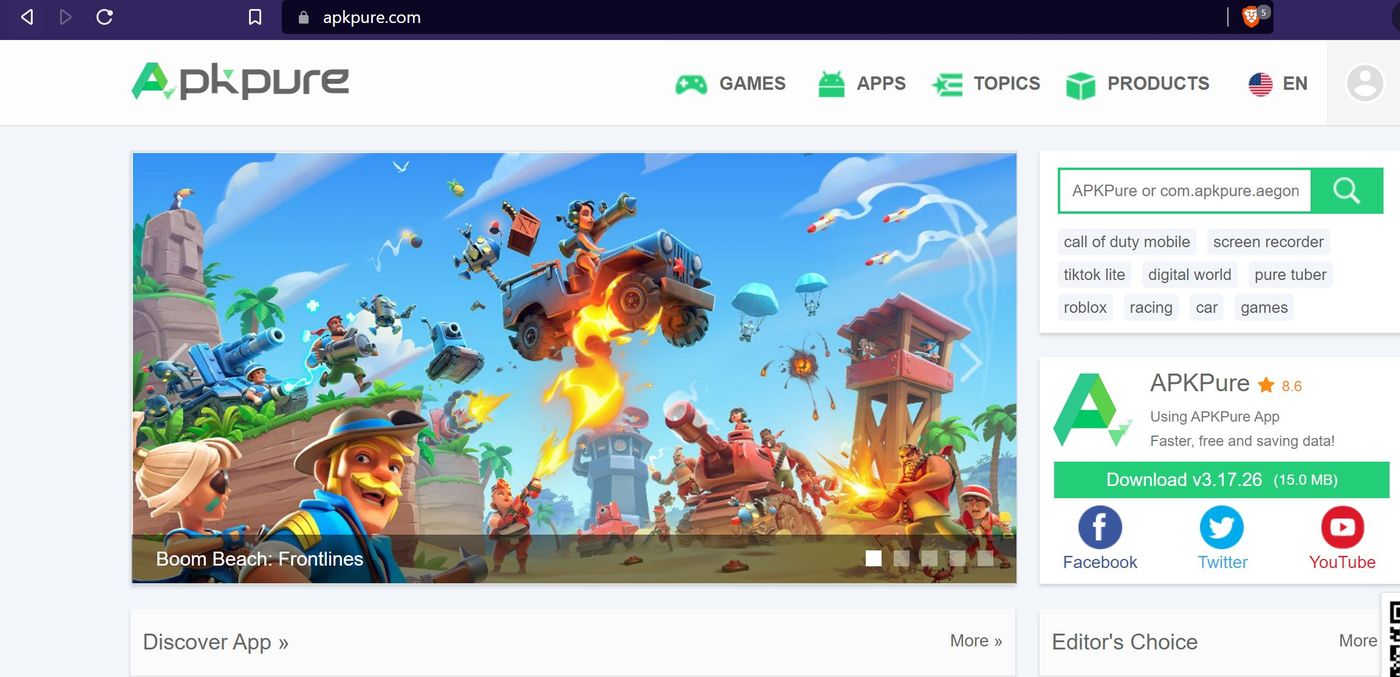Viewport: 1400px width, 677px height.
Task: Select 'car' search tag
Action: click(x=1207, y=308)
